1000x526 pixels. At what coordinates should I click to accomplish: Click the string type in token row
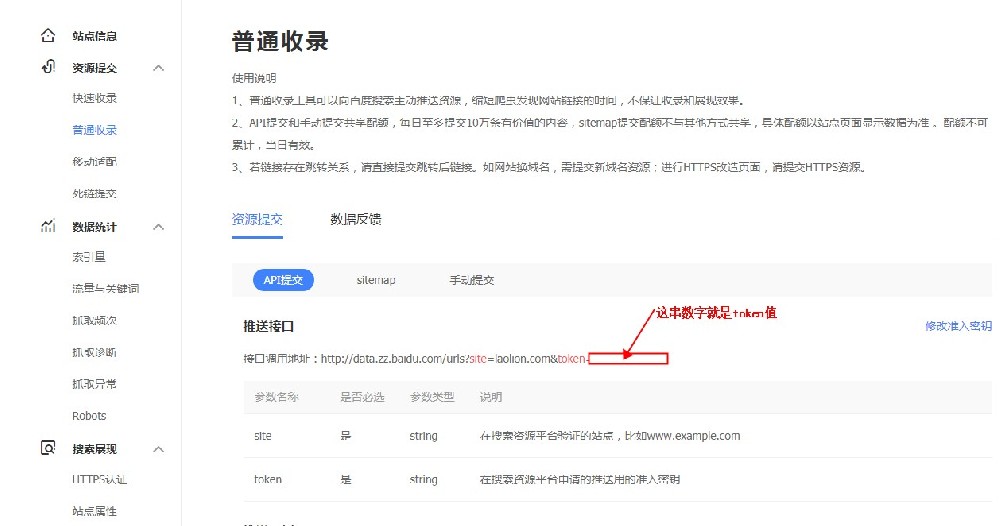423,480
